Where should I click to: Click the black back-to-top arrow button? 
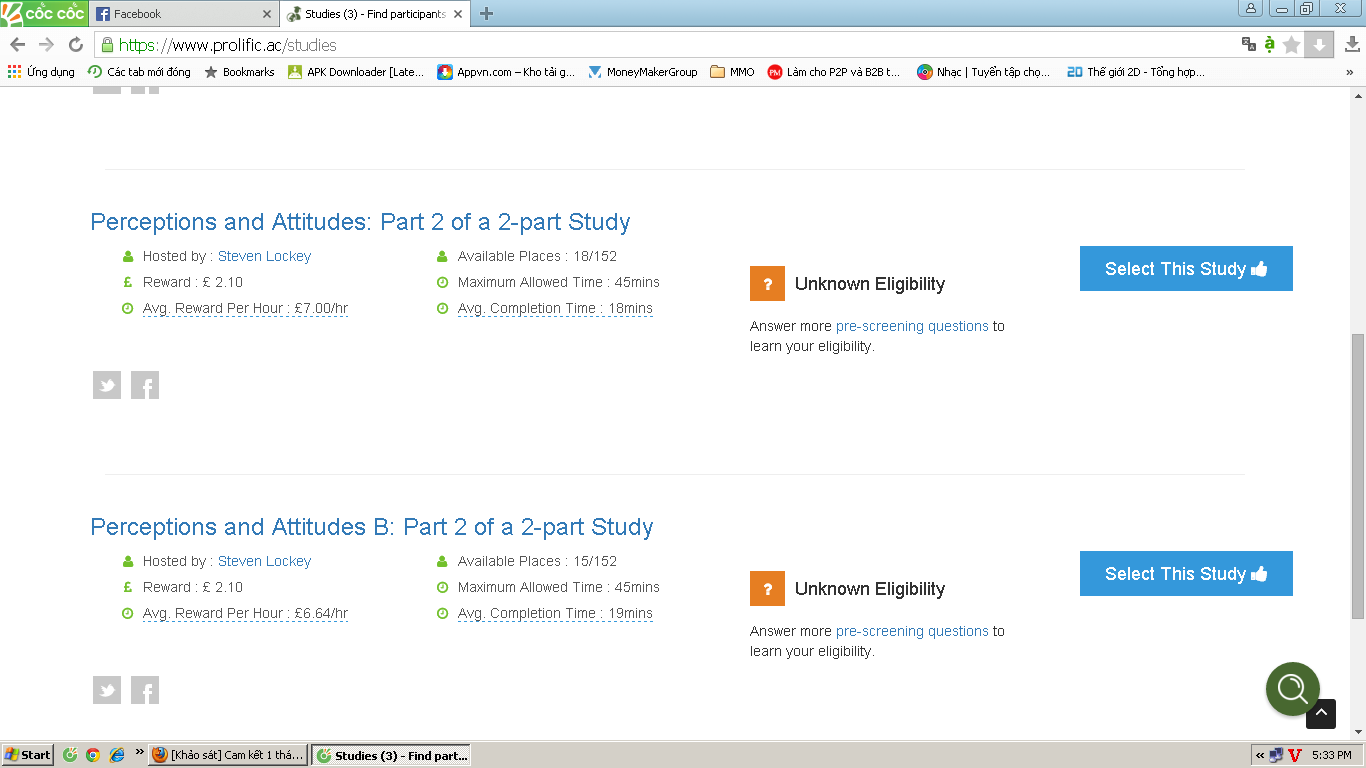click(1321, 714)
